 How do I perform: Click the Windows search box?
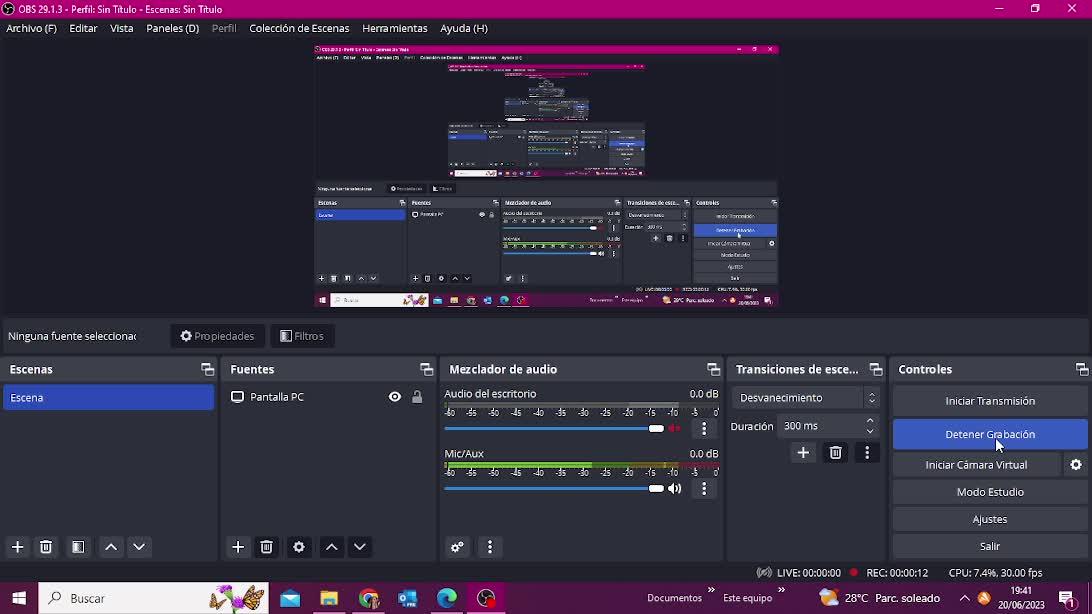pos(153,598)
